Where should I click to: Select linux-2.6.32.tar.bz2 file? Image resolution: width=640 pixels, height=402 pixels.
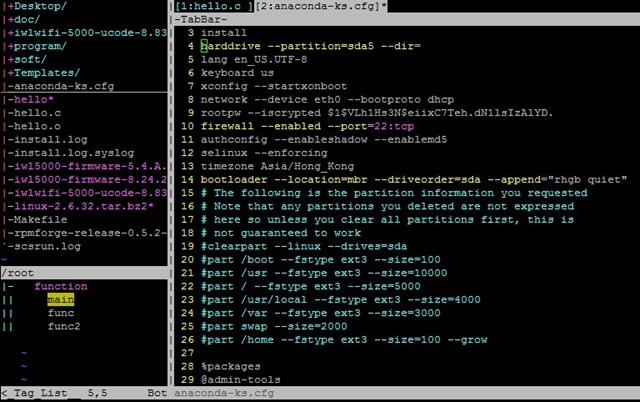point(80,207)
